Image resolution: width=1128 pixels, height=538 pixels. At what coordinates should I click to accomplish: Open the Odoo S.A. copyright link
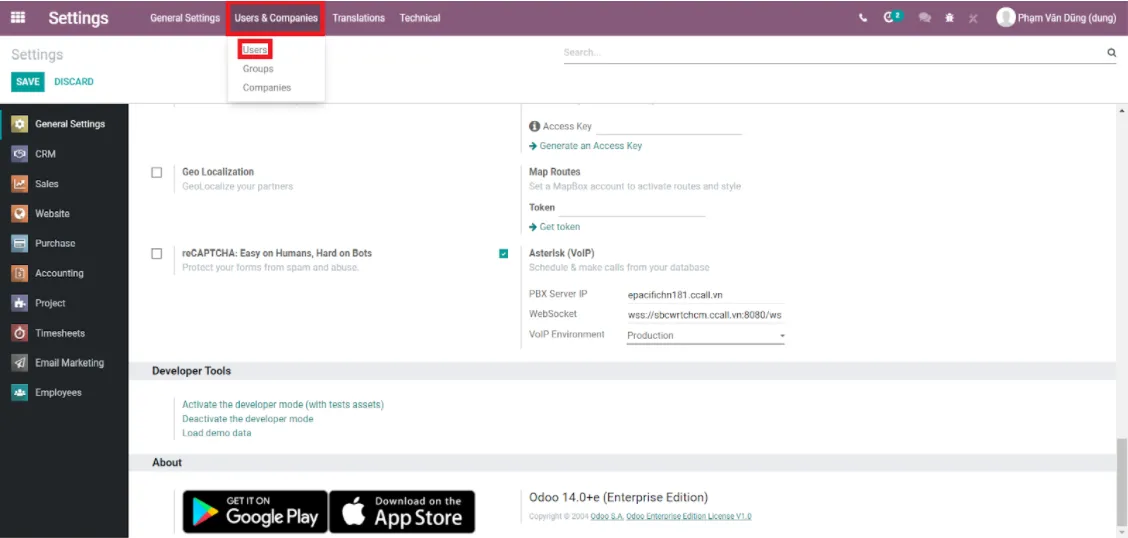606,516
